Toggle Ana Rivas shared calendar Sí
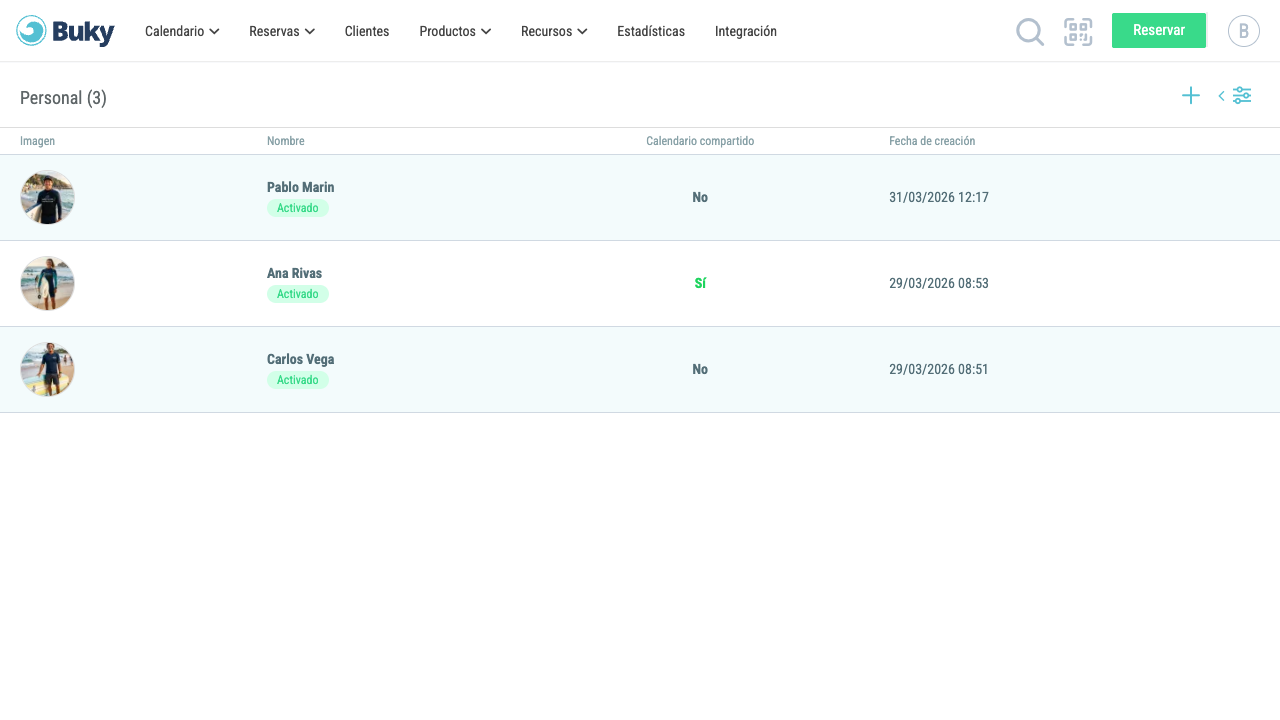Viewport: 1280px width, 720px height. click(x=700, y=283)
